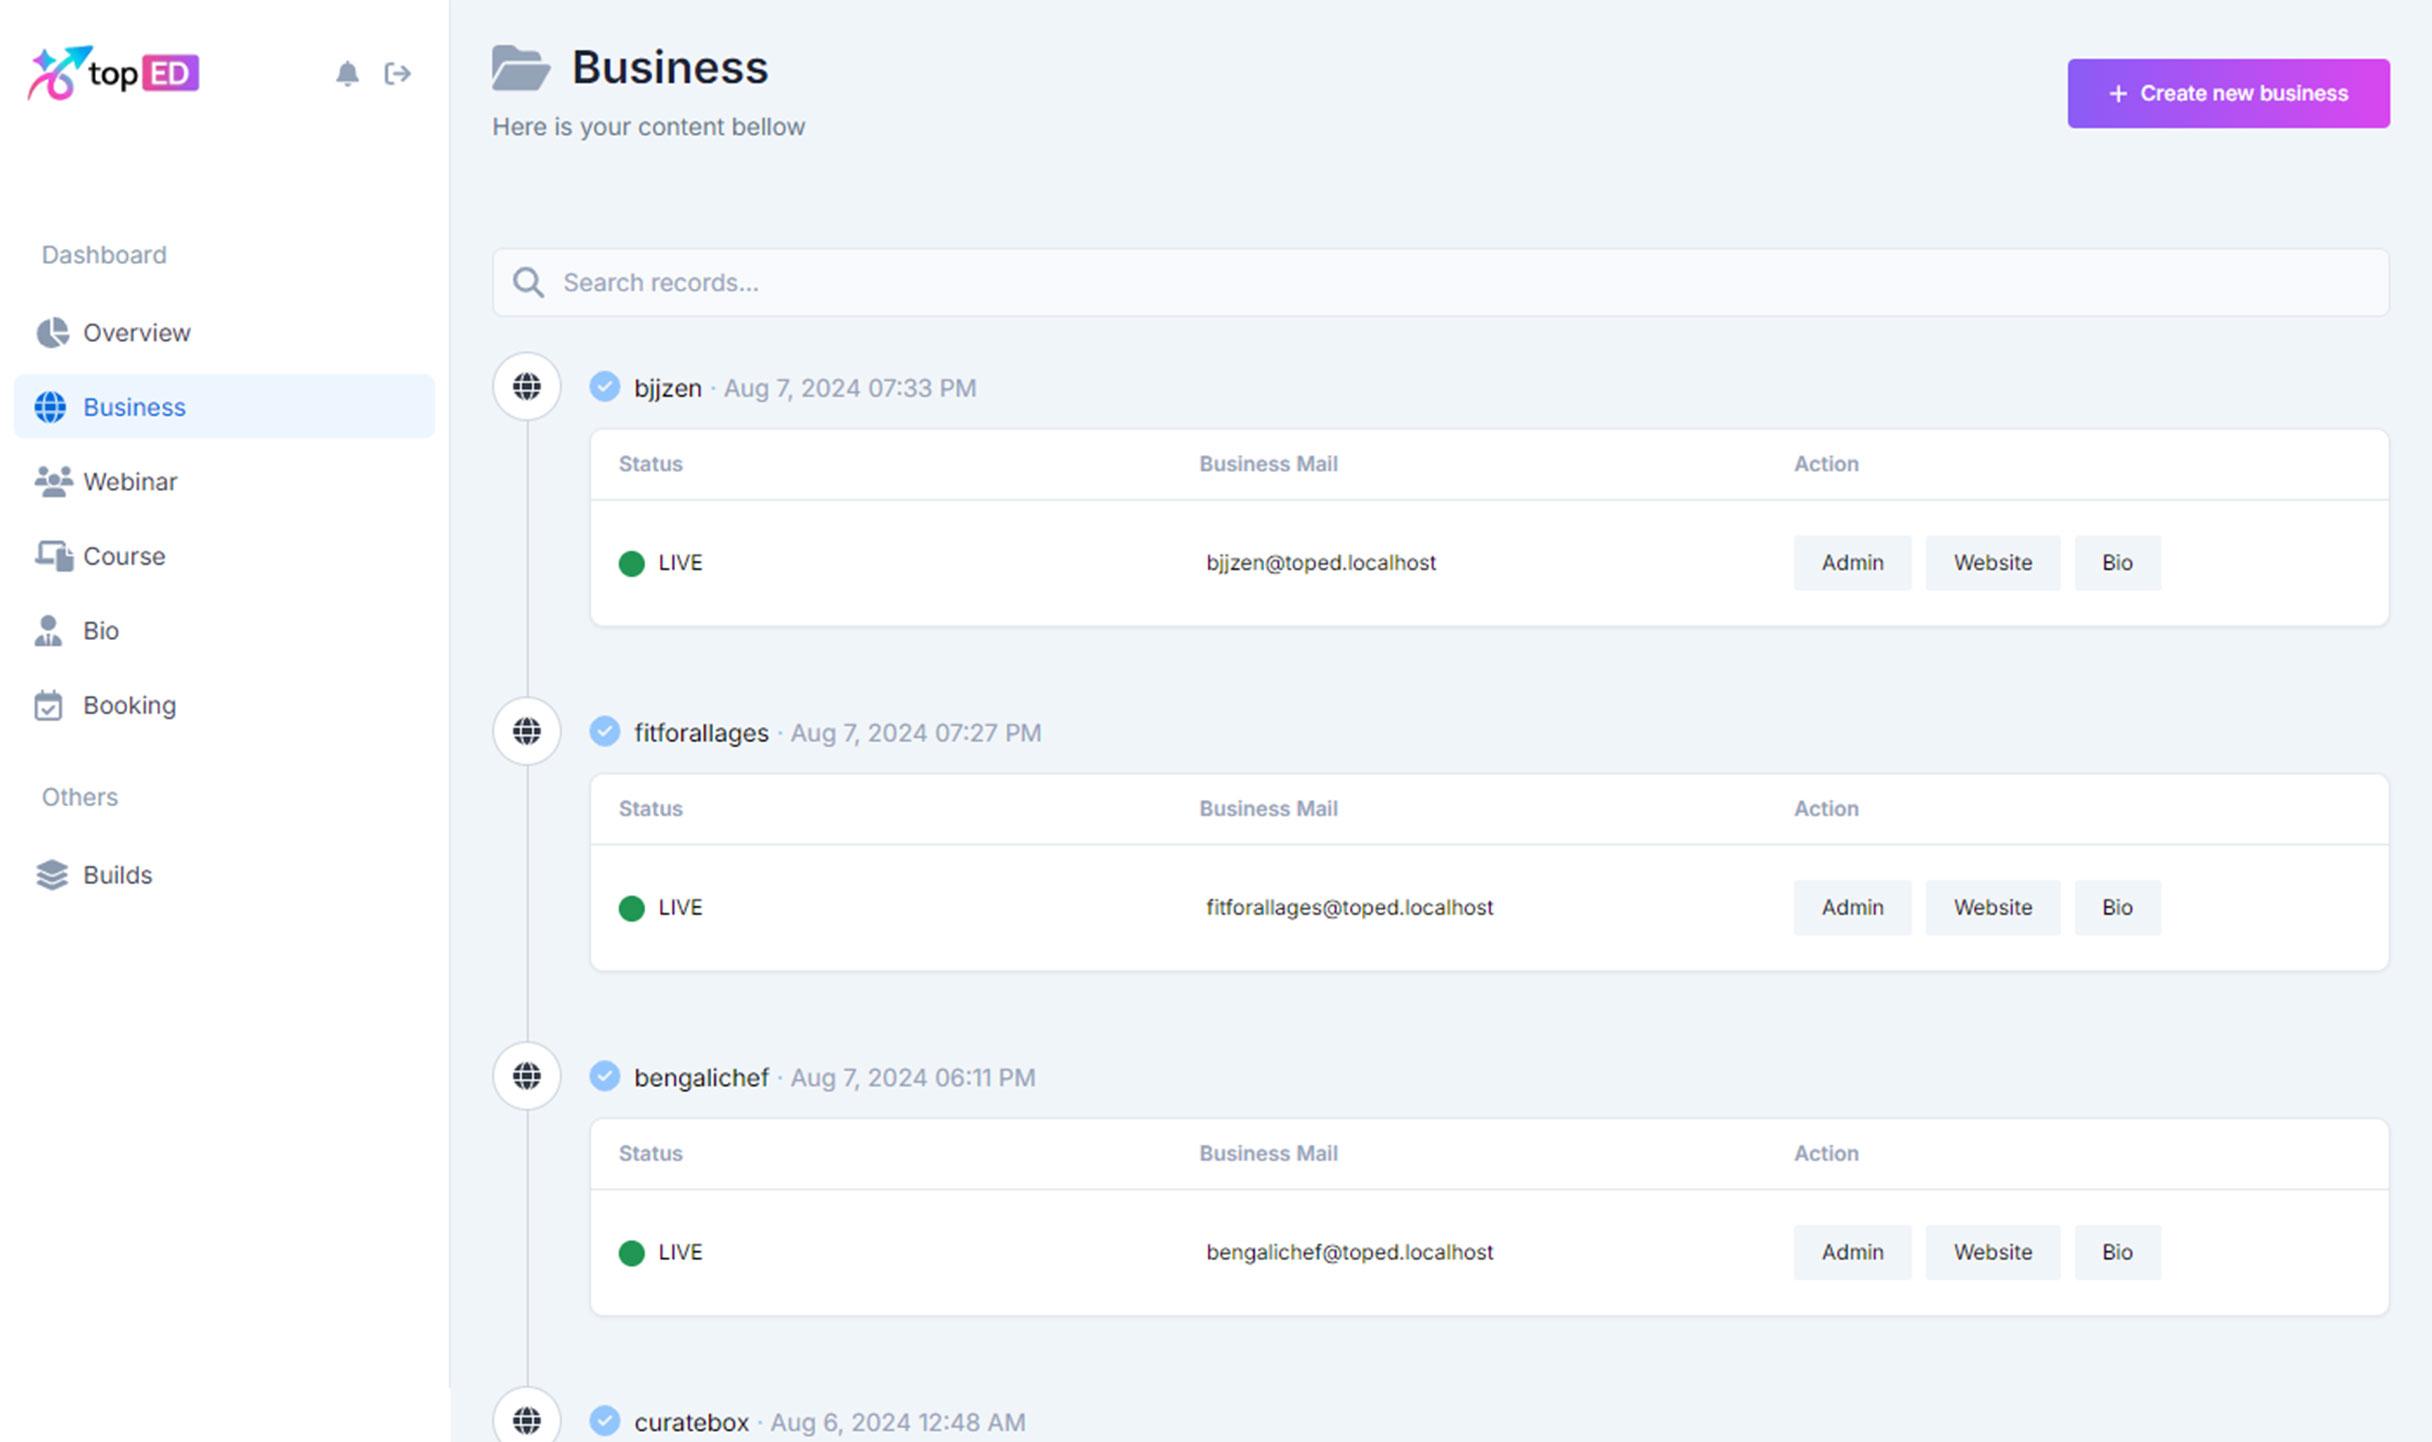This screenshot has height=1442, width=2432.
Task: Click the logout icon in sidebar header
Action: tap(398, 74)
